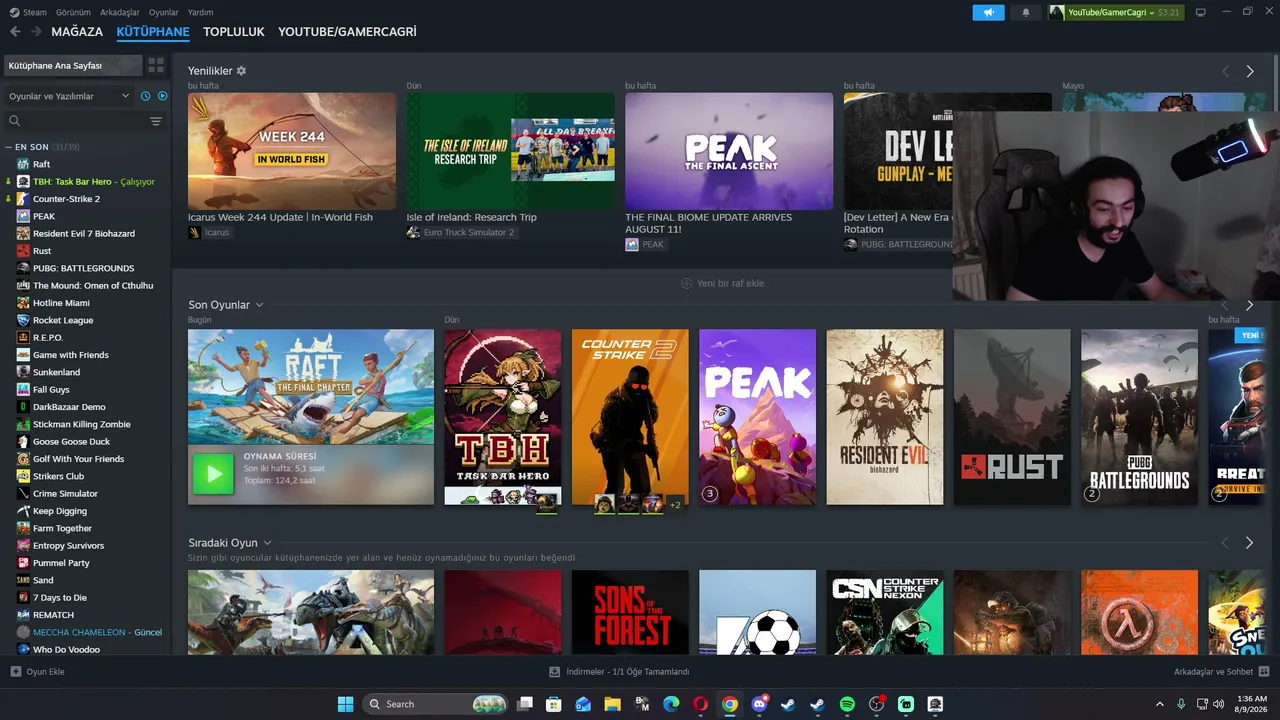The width and height of the screenshot is (1280, 720).
Task: Select the Counter-Strike 2 cover art
Action: [x=630, y=417]
